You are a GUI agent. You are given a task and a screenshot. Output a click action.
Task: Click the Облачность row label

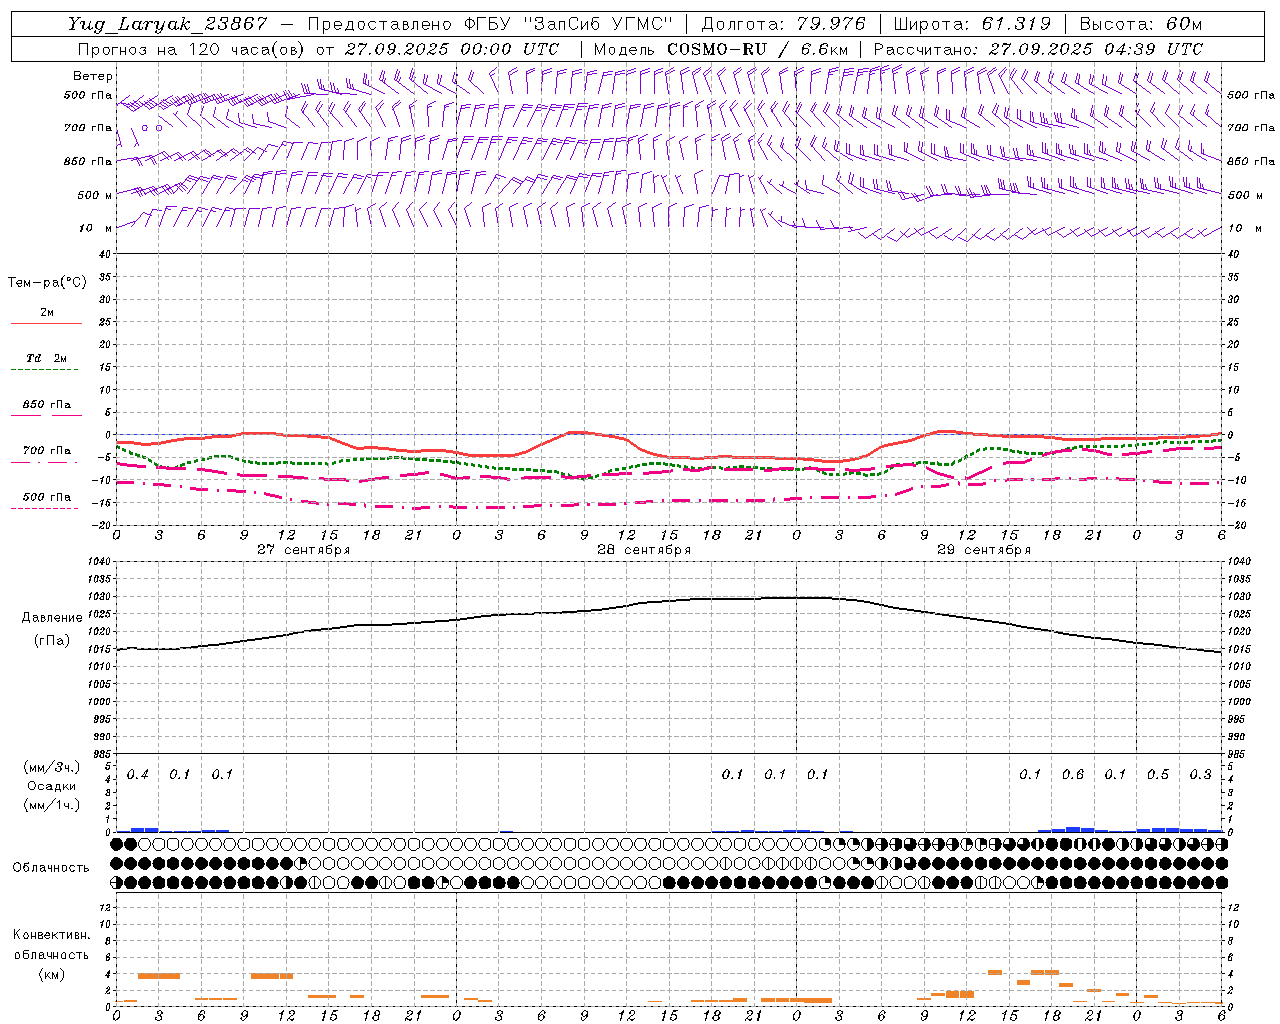point(51,868)
